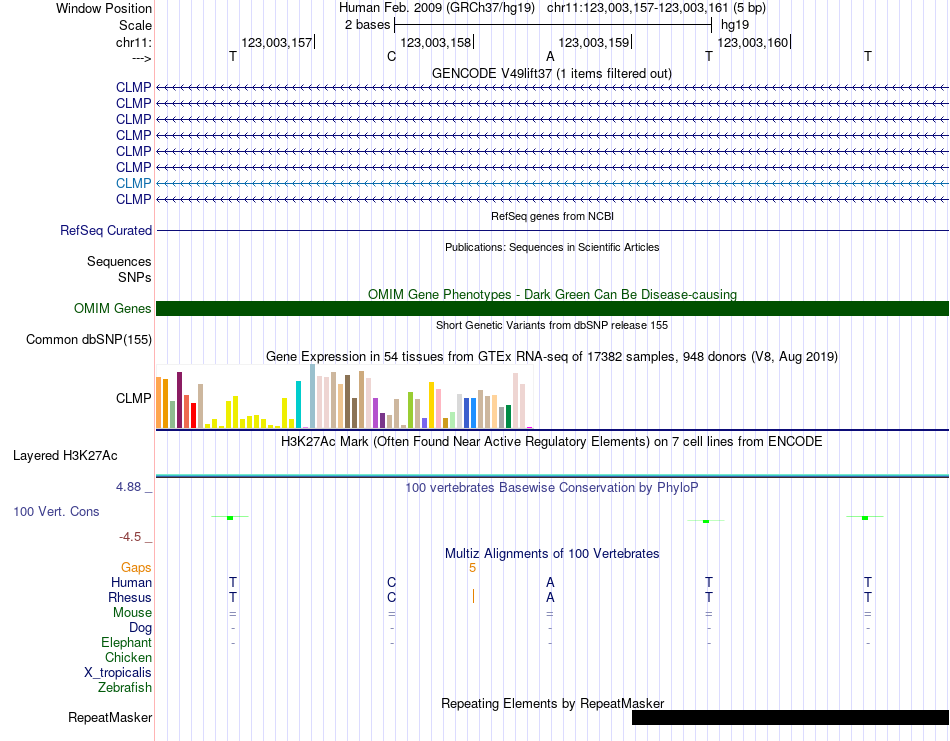Screen dimensions: 950x741
Task: Click the OMIM Genes label
Action: 112,308
